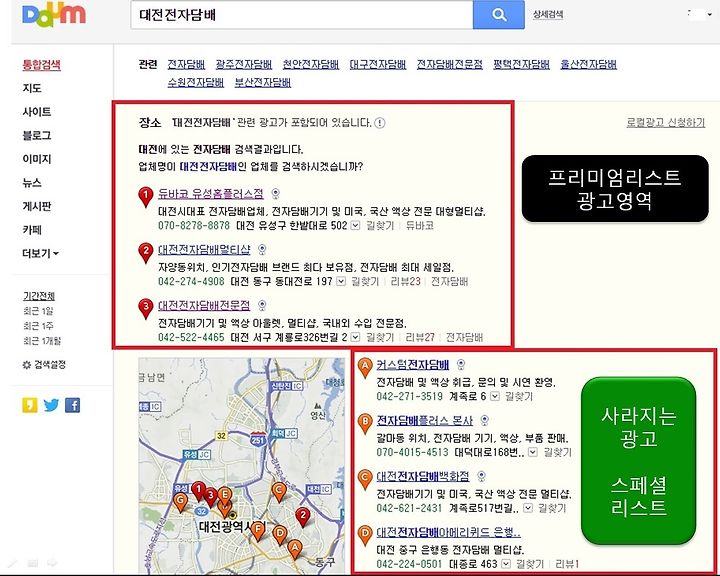Click orange marker B beside 전자담배플러스 본사
The height and width of the screenshot is (576, 720).
click(x=365, y=423)
